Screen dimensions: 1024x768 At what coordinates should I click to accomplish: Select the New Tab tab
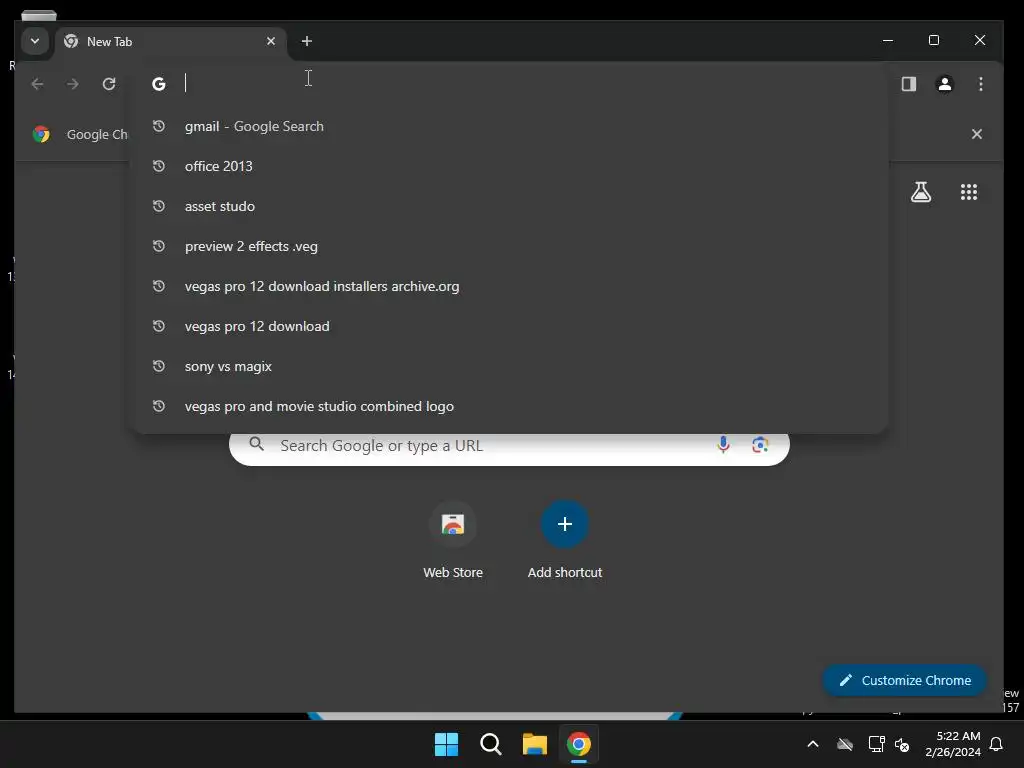pyautogui.click(x=170, y=42)
